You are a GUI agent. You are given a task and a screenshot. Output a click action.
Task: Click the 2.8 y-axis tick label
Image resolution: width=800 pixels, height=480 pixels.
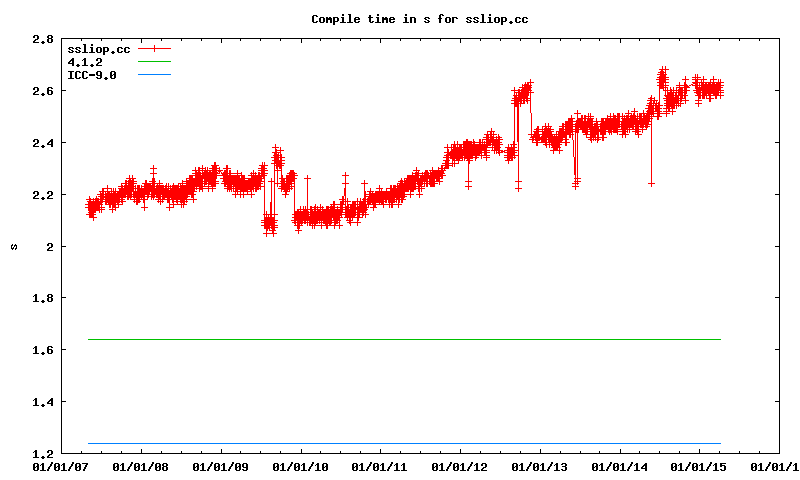pyautogui.click(x=42, y=39)
